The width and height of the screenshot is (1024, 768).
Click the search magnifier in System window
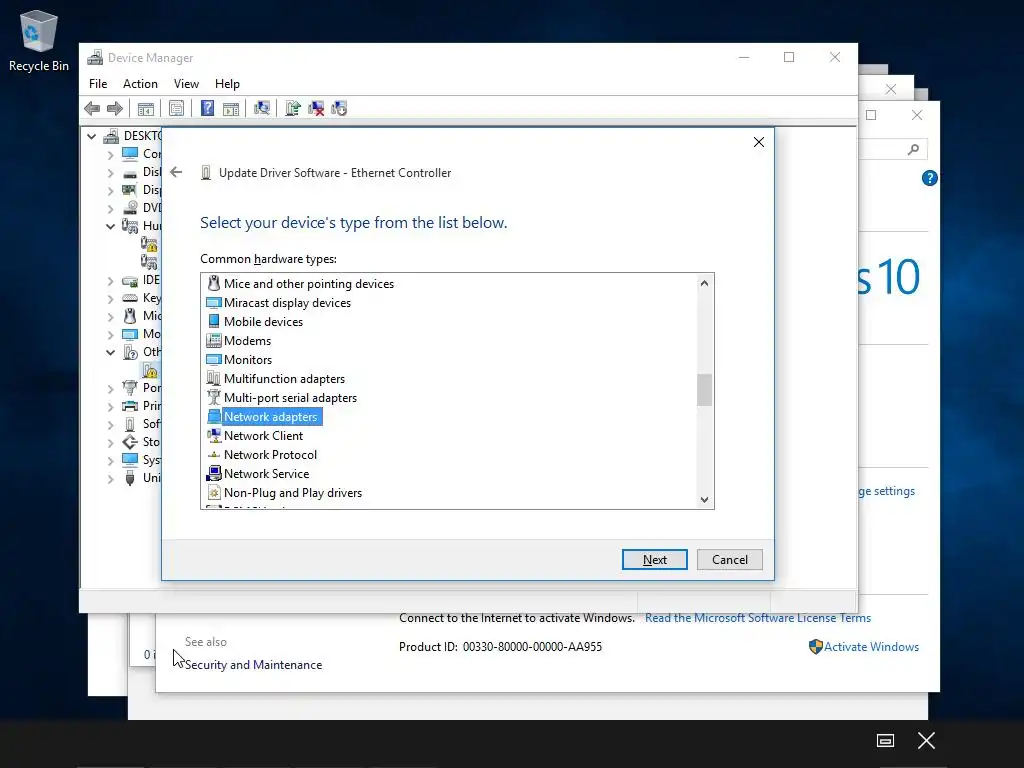click(x=913, y=150)
